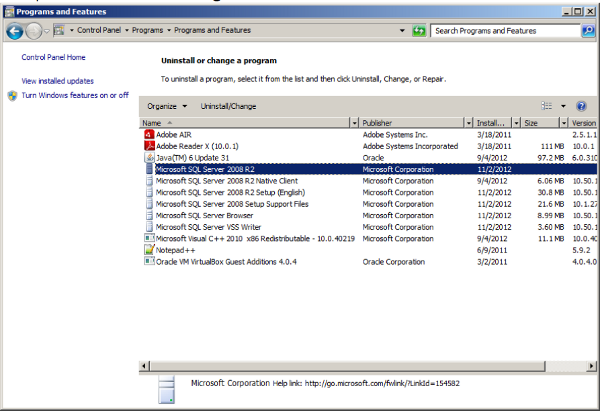Image resolution: width=600 pixels, height=411 pixels.
Task: Click the Notepad++ icon
Action: (149, 250)
